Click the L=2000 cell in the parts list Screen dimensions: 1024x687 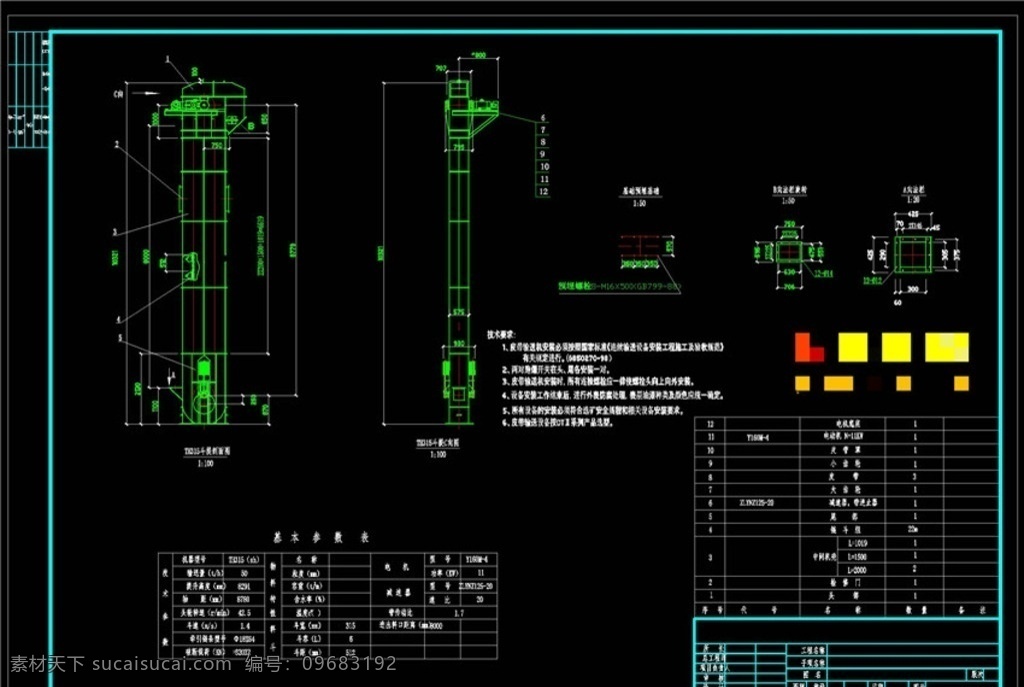pyautogui.click(x=857, y=570)
